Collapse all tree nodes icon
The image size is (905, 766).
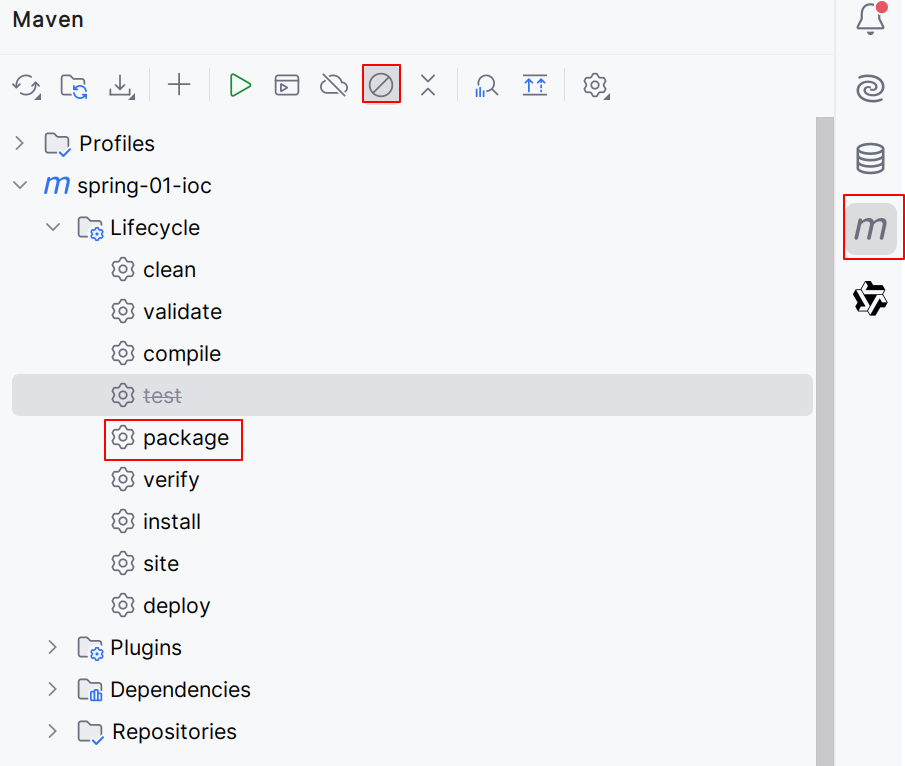[428, 85]
